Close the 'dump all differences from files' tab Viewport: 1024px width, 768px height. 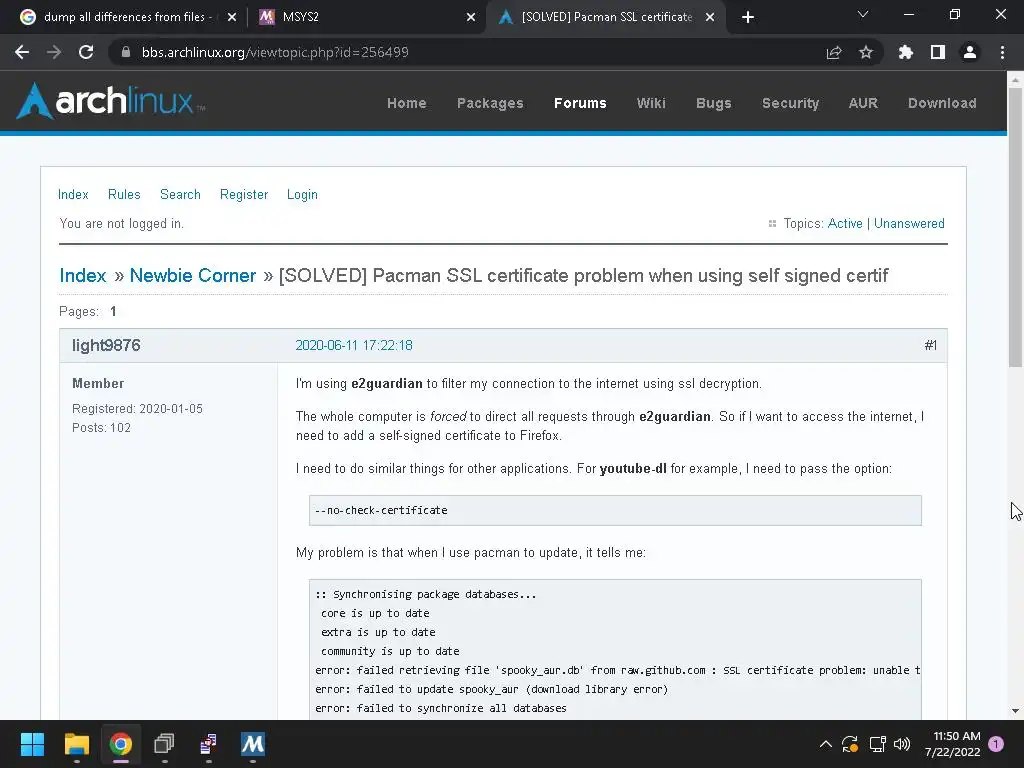coord(232,17)
